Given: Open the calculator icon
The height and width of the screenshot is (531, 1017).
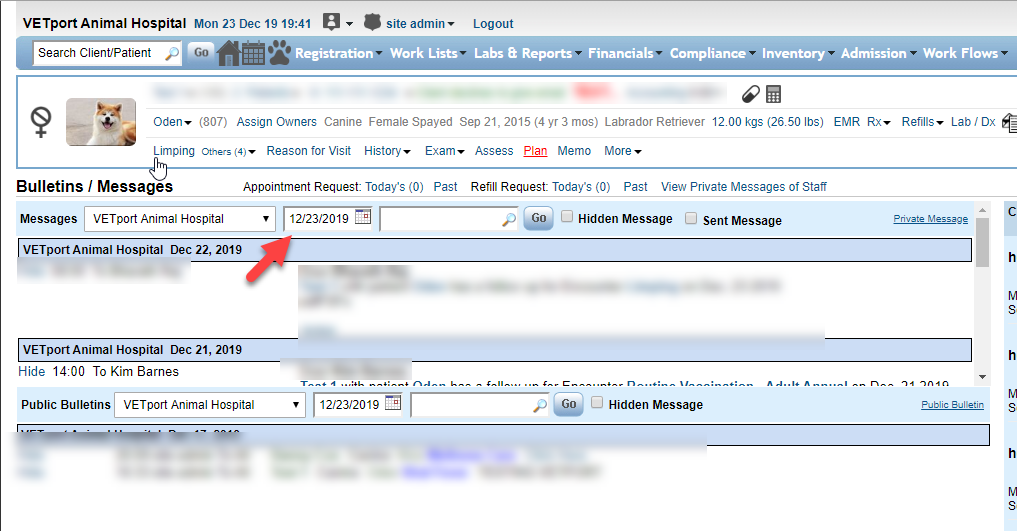Looking at the screenshot, I should tap(773, 95).
